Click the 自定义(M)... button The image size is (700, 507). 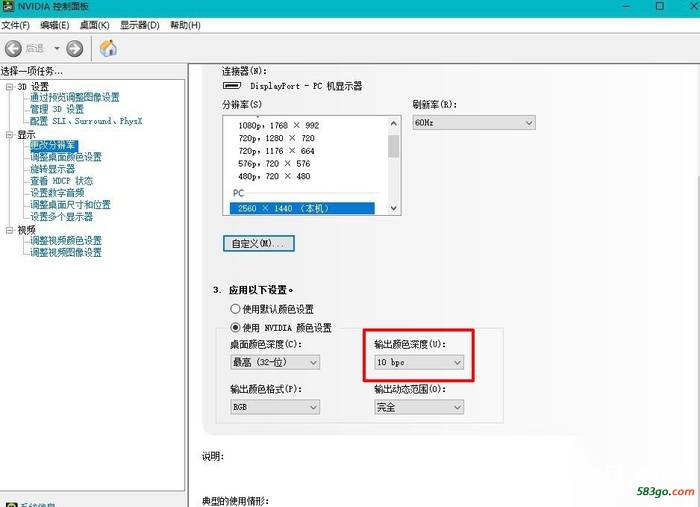258,244
